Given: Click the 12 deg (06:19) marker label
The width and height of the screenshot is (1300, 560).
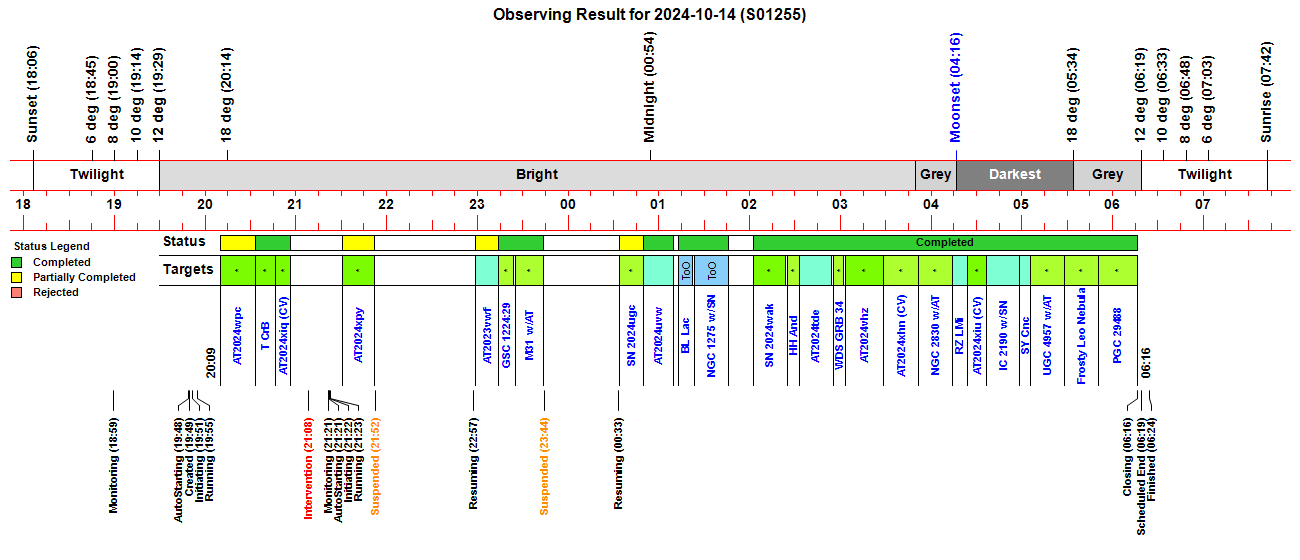Looking at the screenshot, I should pos(1140,95).
